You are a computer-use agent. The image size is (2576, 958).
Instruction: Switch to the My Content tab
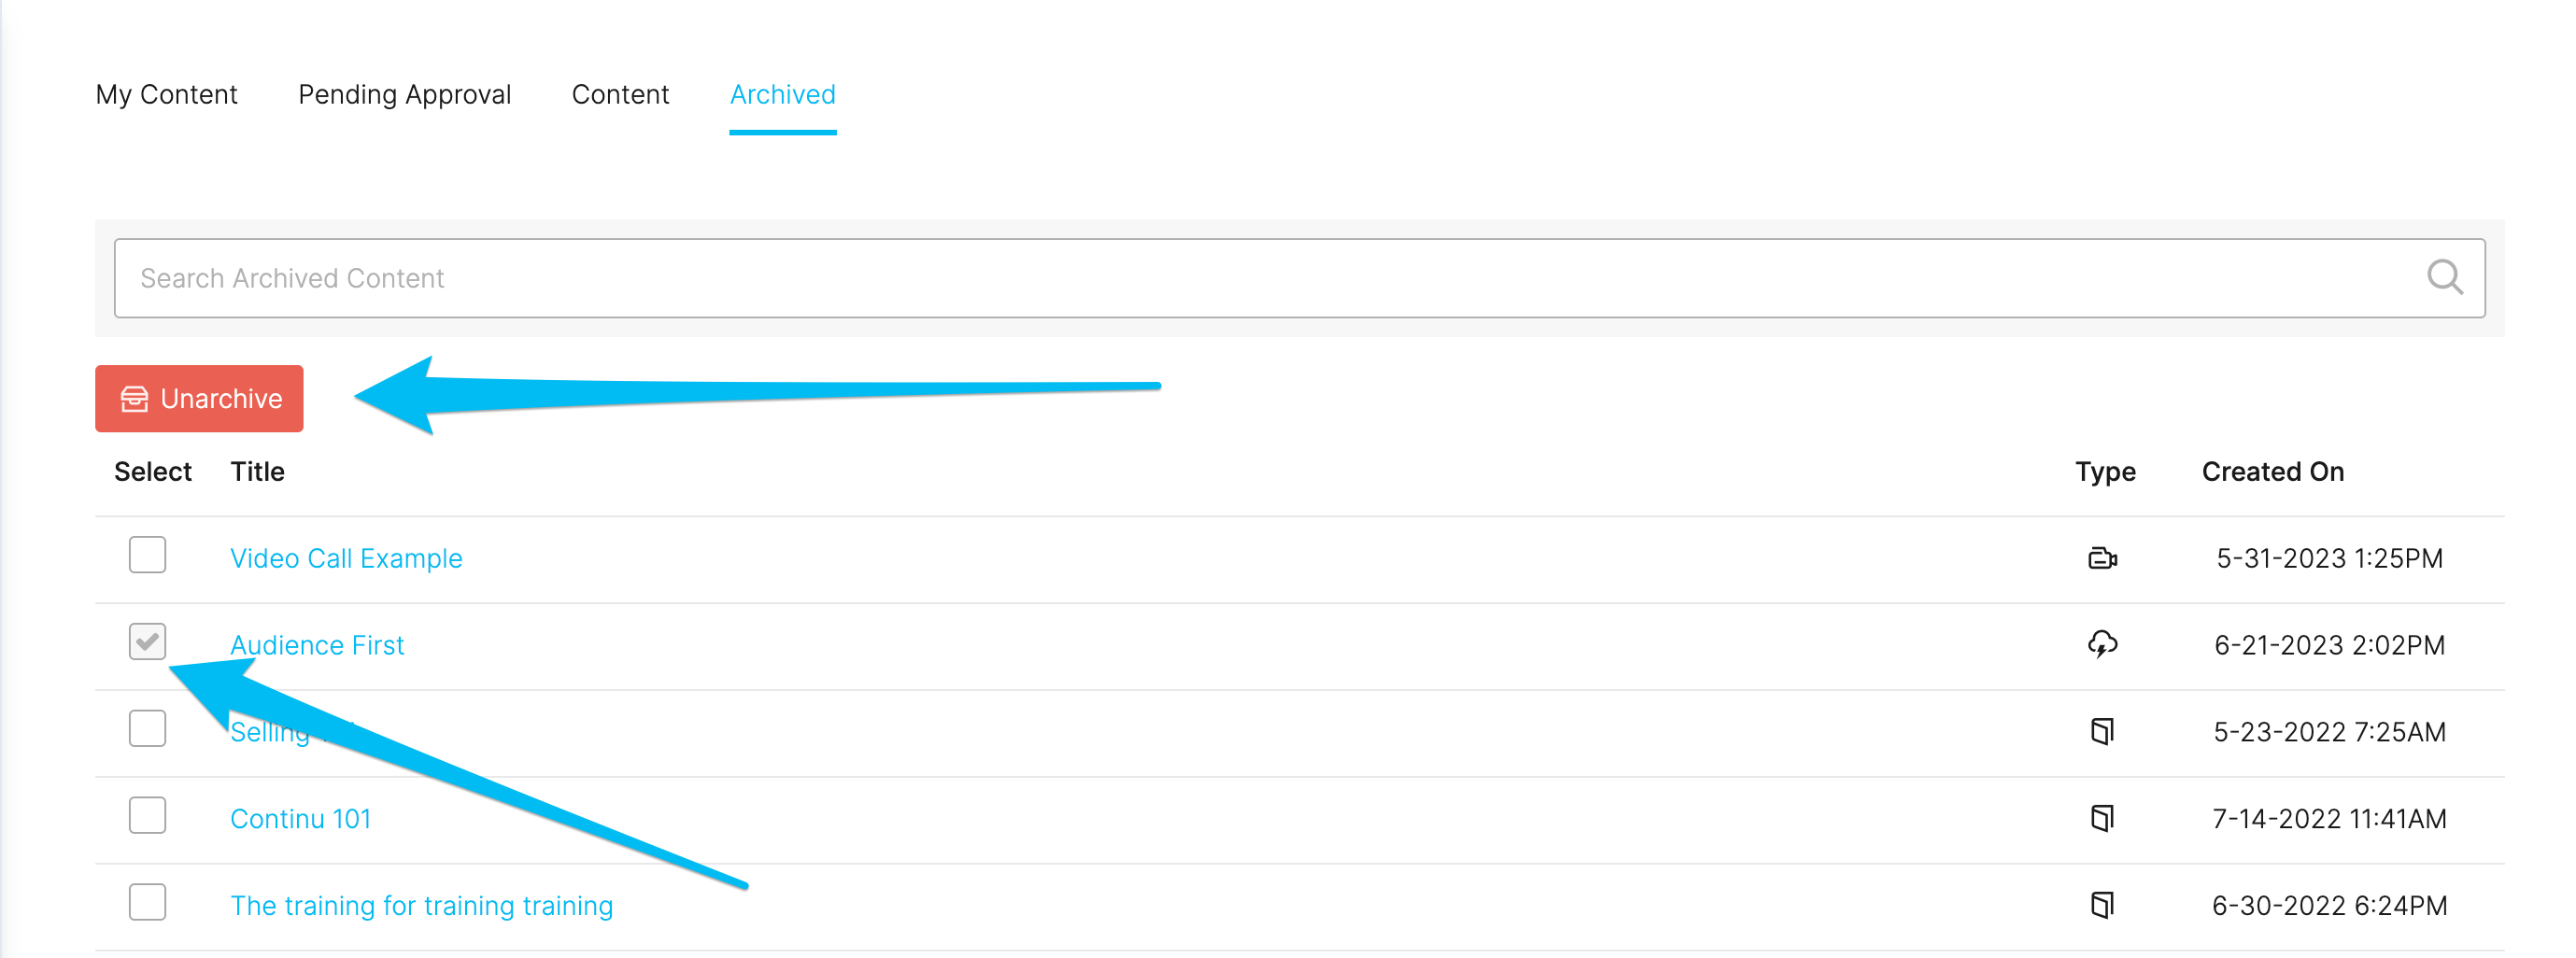[x=166, y=95]
